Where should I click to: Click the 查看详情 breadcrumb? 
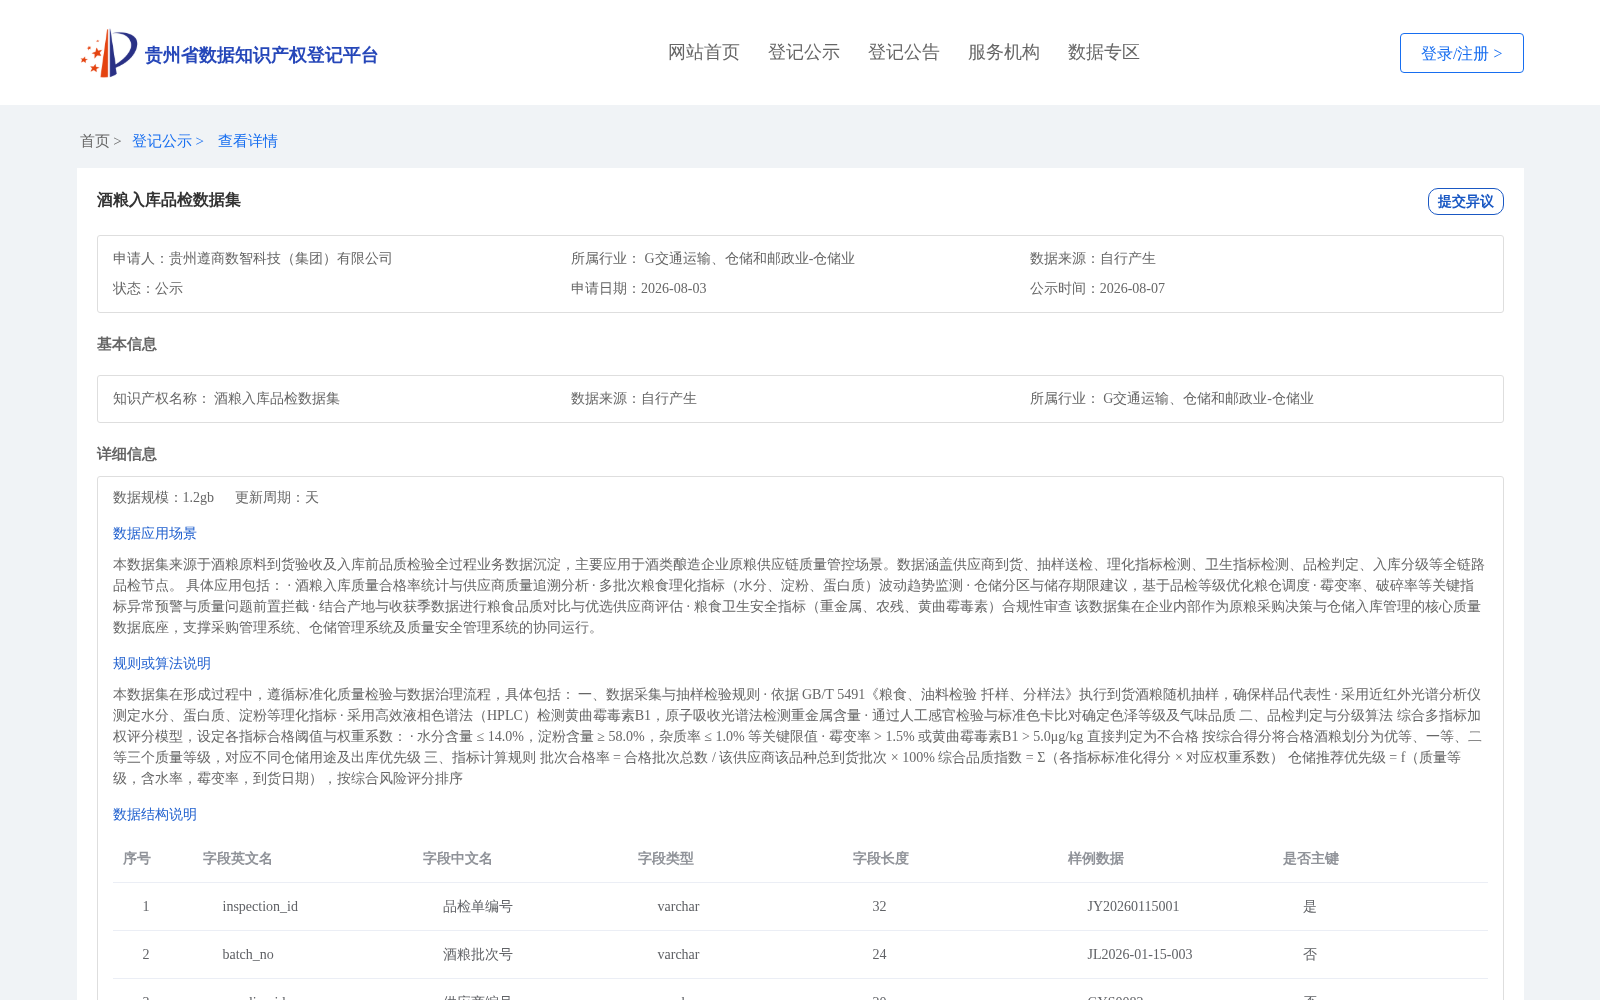pos(248,141)
